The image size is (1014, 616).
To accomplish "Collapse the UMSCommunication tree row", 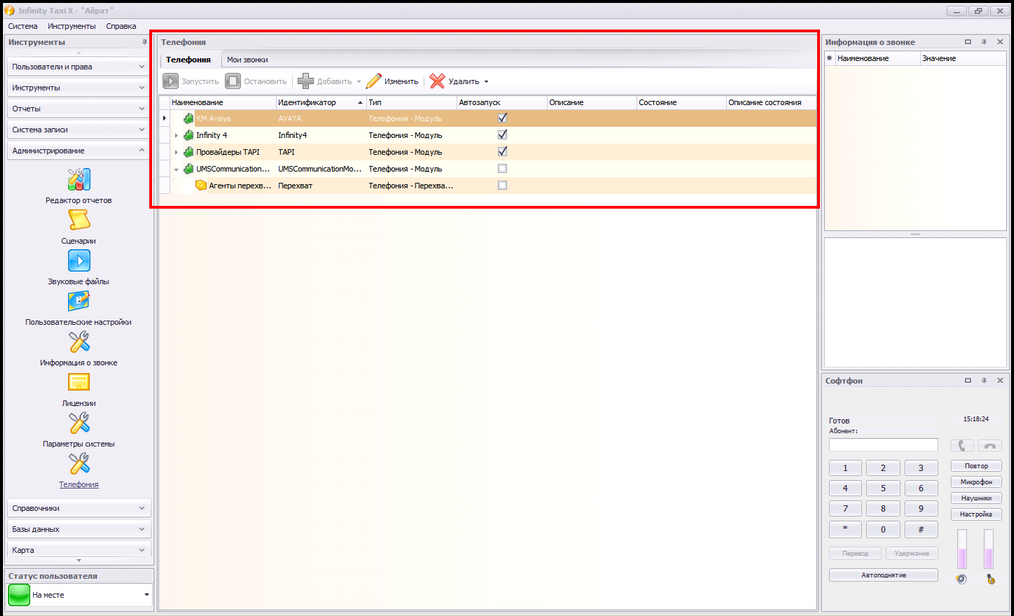I will [x=176, y=169].
